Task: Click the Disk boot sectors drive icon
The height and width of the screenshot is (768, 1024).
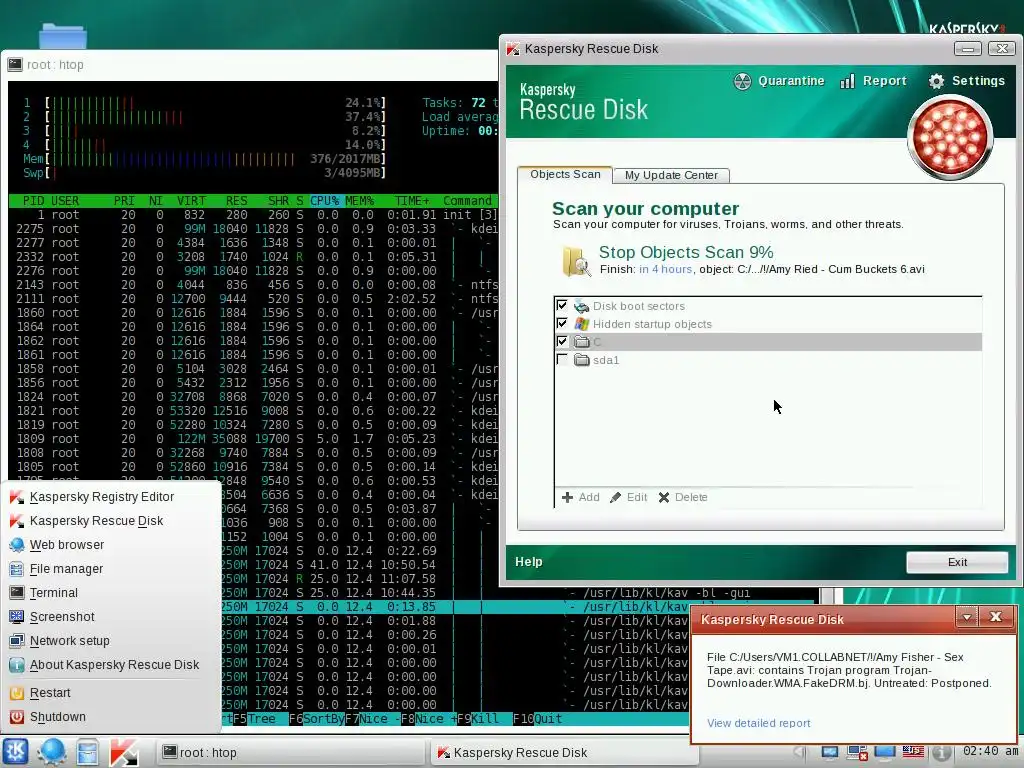Action: point(581,306)
